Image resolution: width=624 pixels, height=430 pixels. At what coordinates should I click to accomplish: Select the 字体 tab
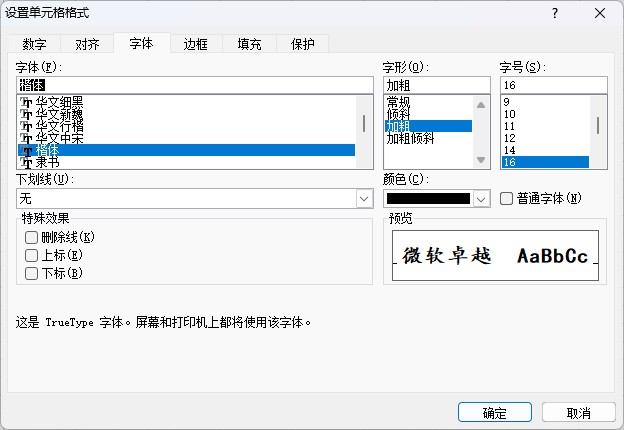[141, 43]
